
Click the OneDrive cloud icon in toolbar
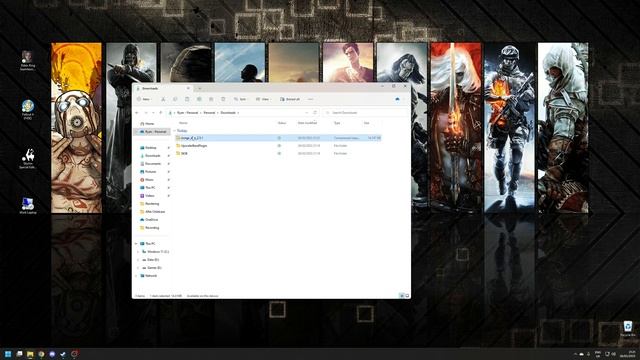[x=397, y=99]
